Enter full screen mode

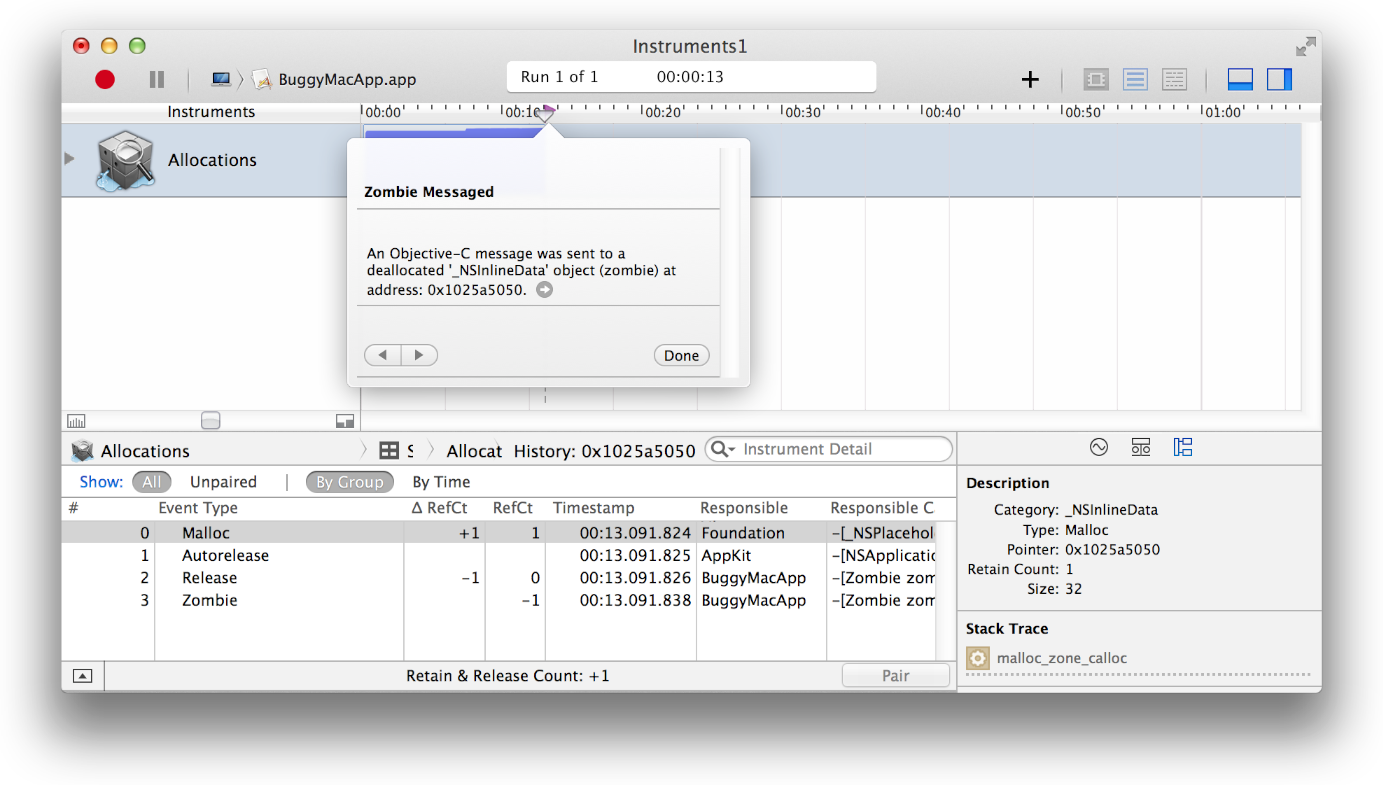[x=1306, y=46]
